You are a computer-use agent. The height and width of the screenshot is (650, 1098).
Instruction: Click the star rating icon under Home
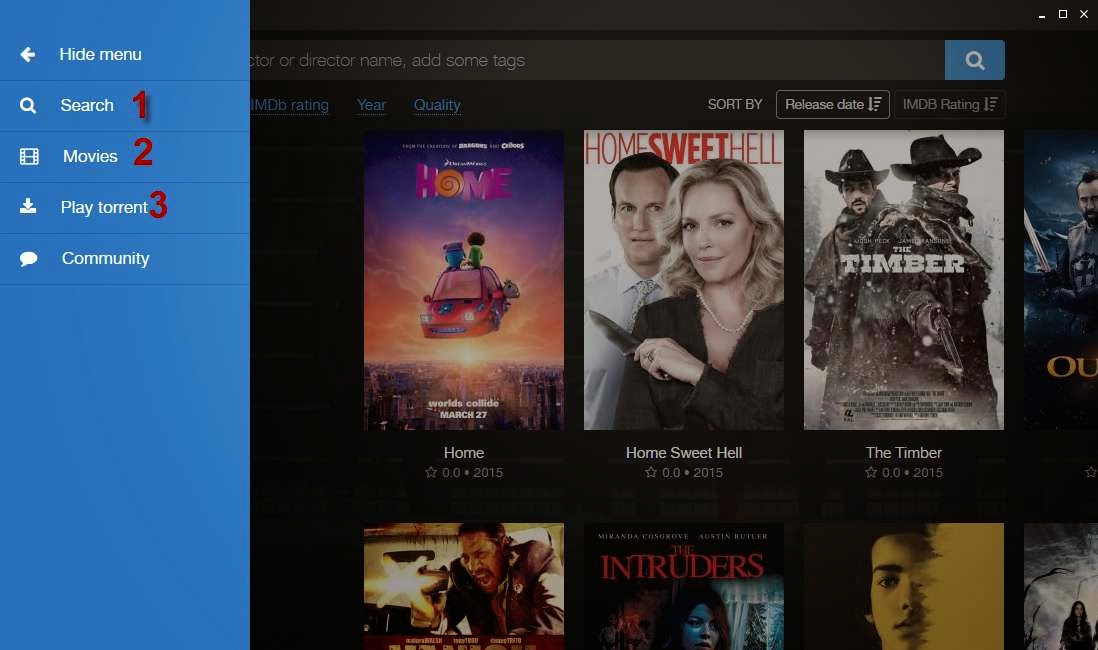pos(431,473)
